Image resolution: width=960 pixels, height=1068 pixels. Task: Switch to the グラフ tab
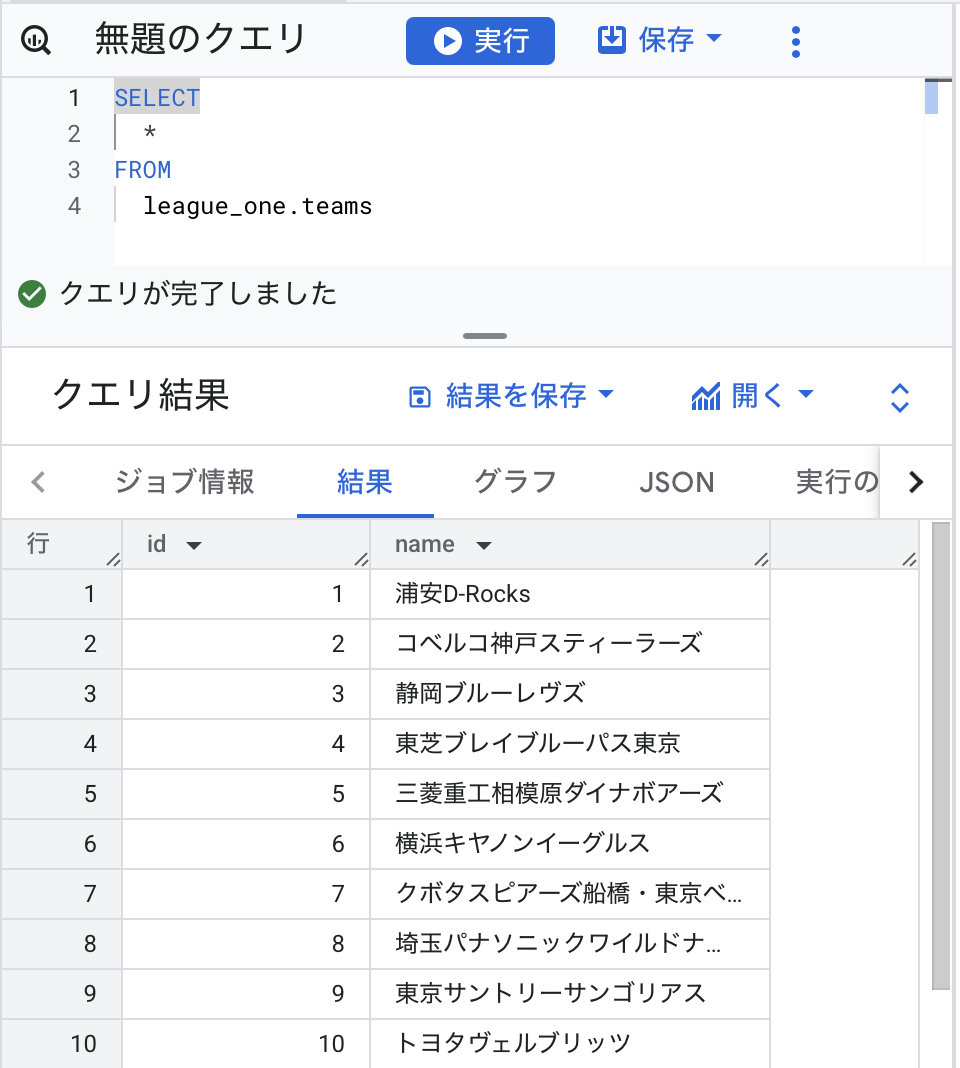coord(515,482)
